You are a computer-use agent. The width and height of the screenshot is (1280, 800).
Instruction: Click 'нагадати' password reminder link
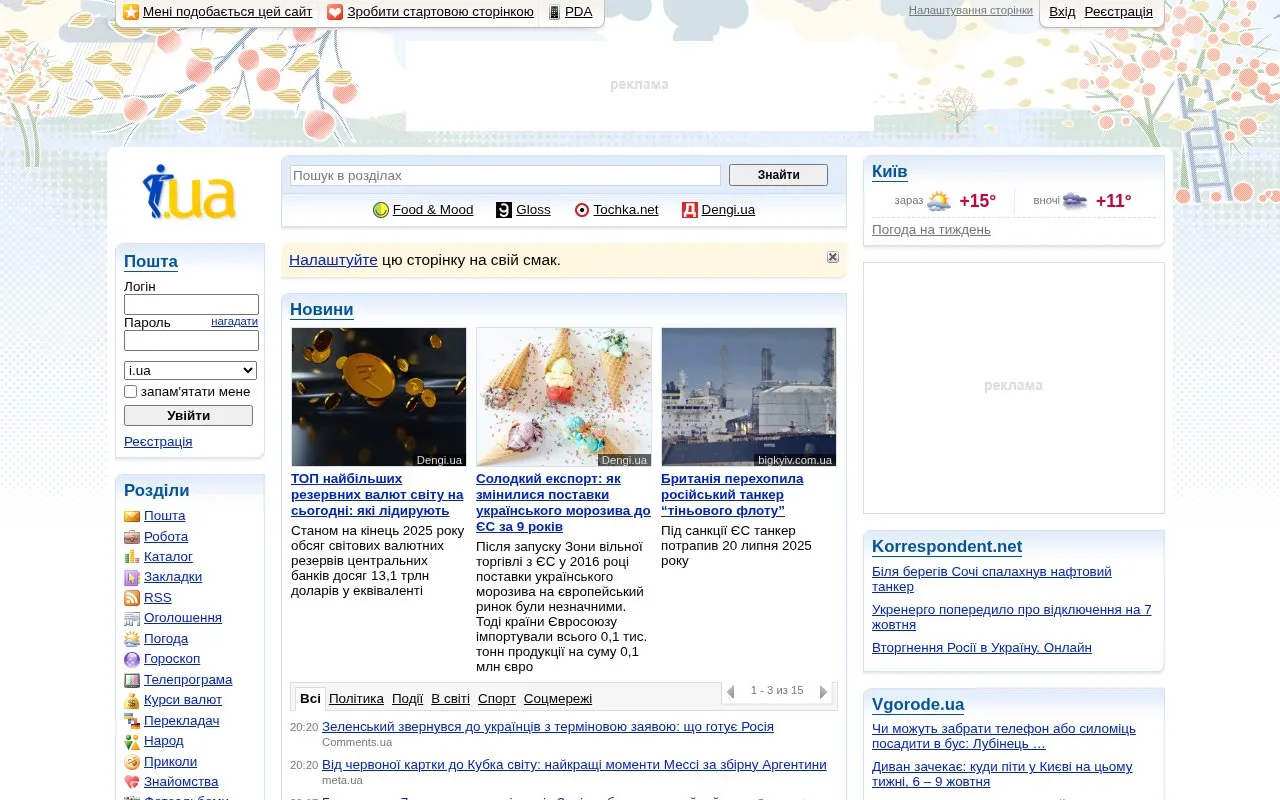point(234,321)
